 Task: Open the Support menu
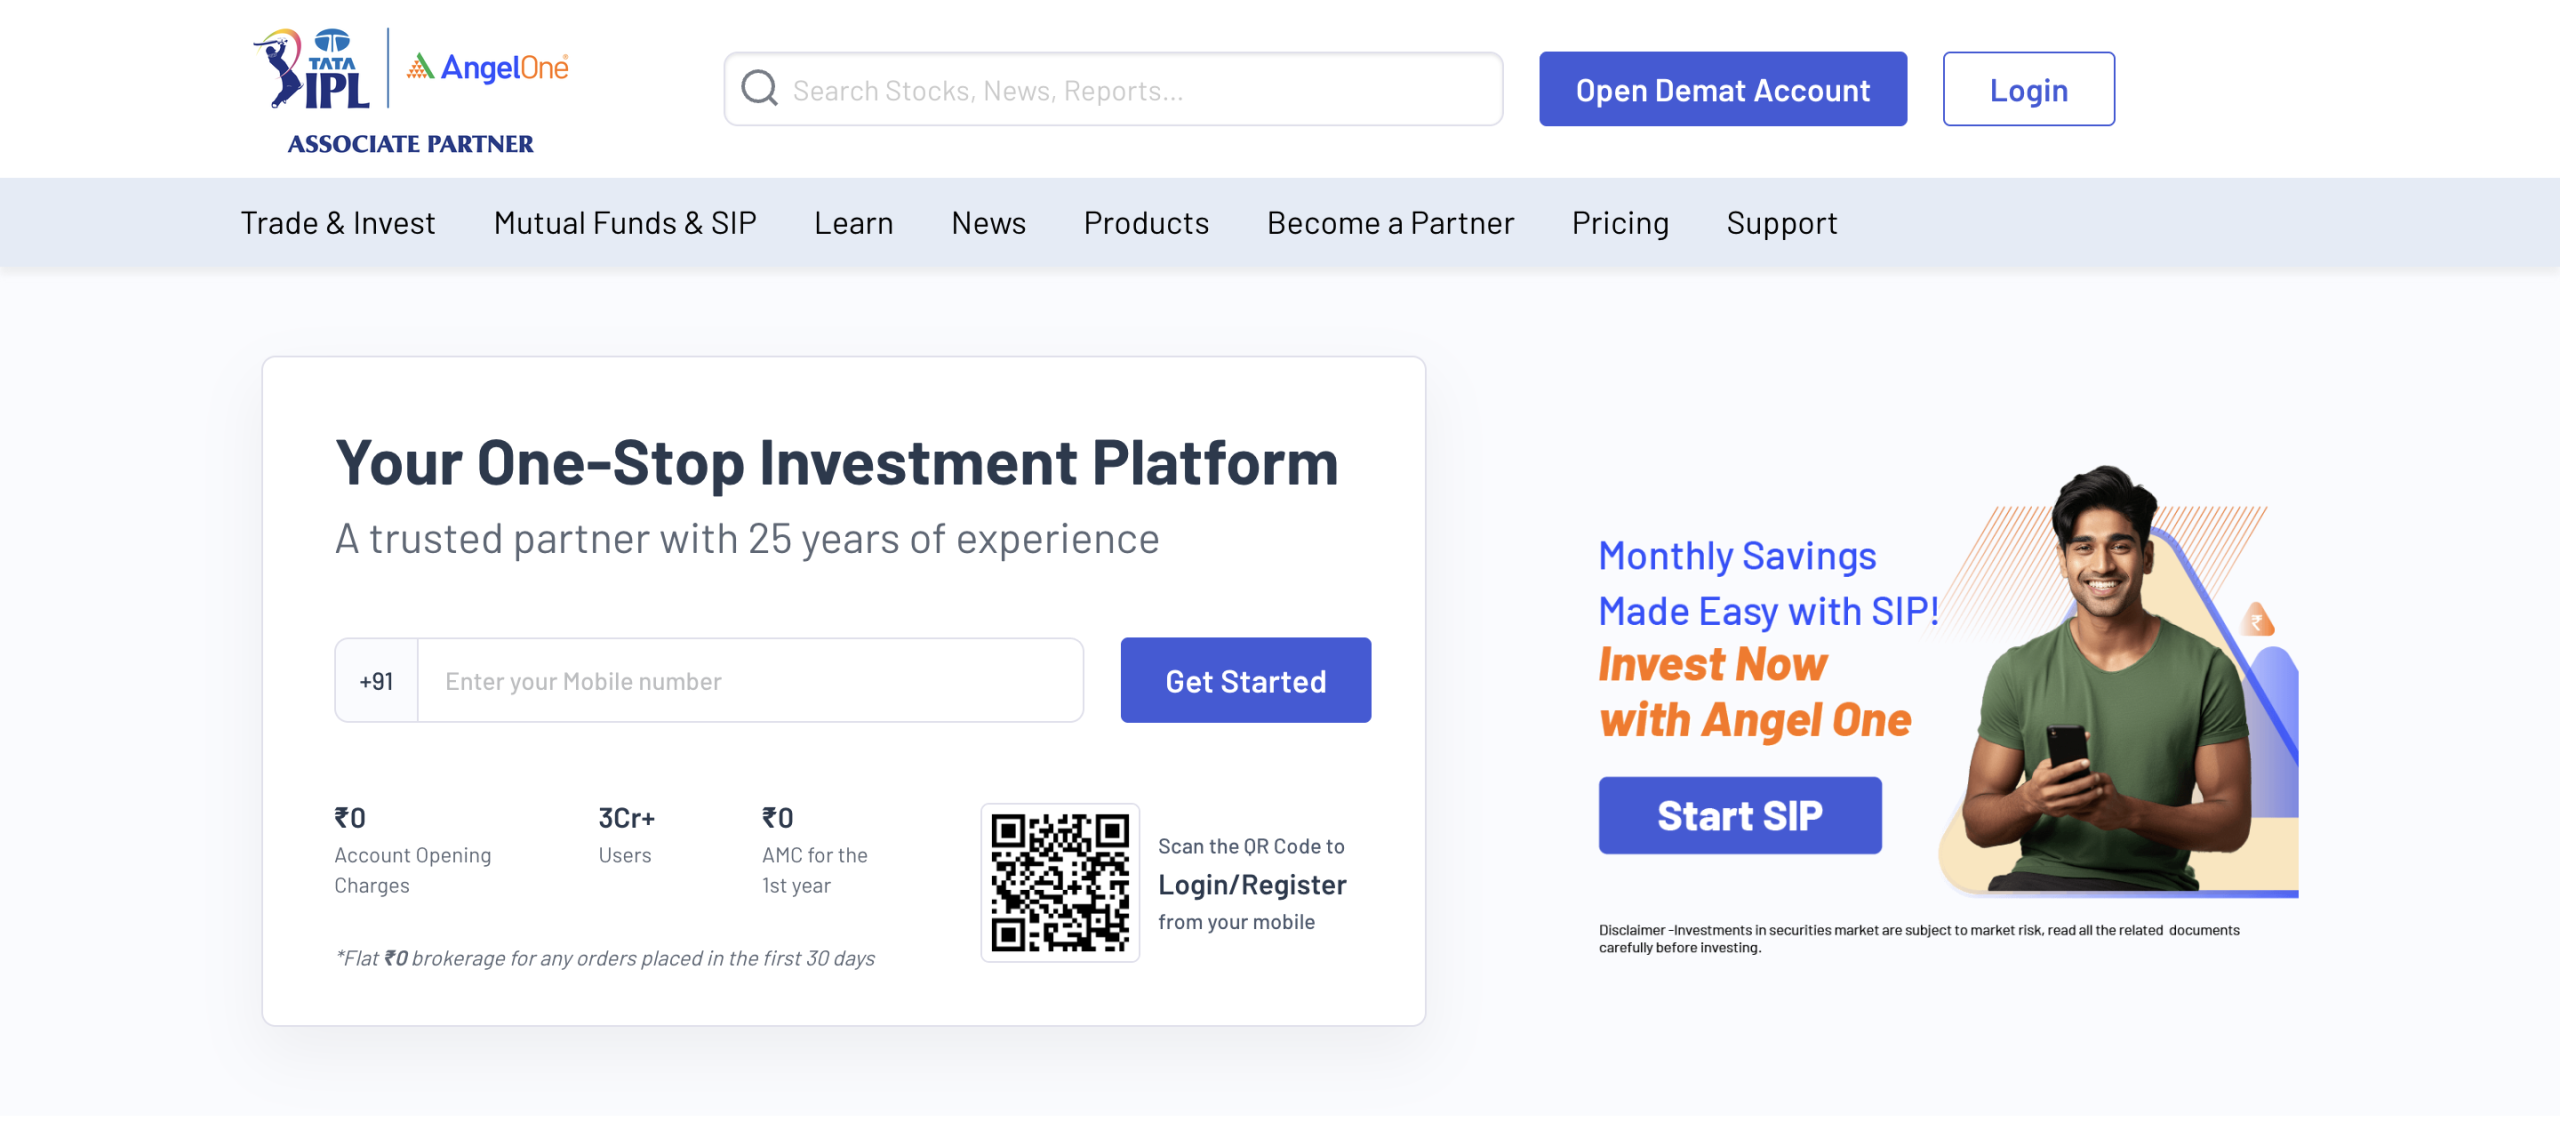pyautogui.click(x=1782, y=223)
